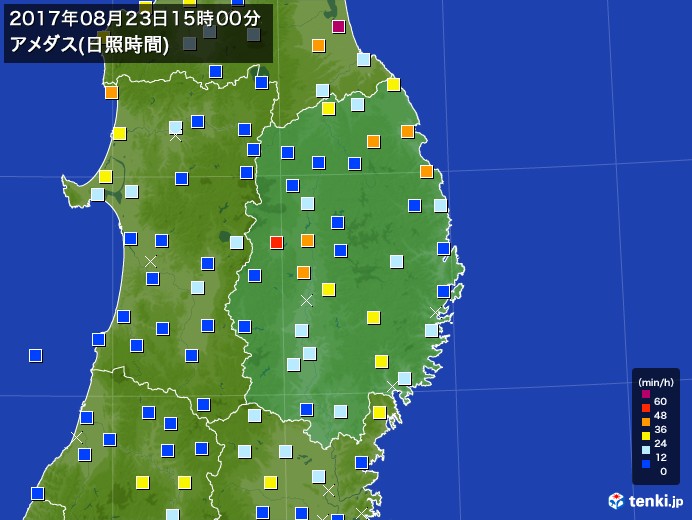Click the (min/h) legend unit label
The height and width of the screenshot is (520, 692).
[x=656, y=382]
